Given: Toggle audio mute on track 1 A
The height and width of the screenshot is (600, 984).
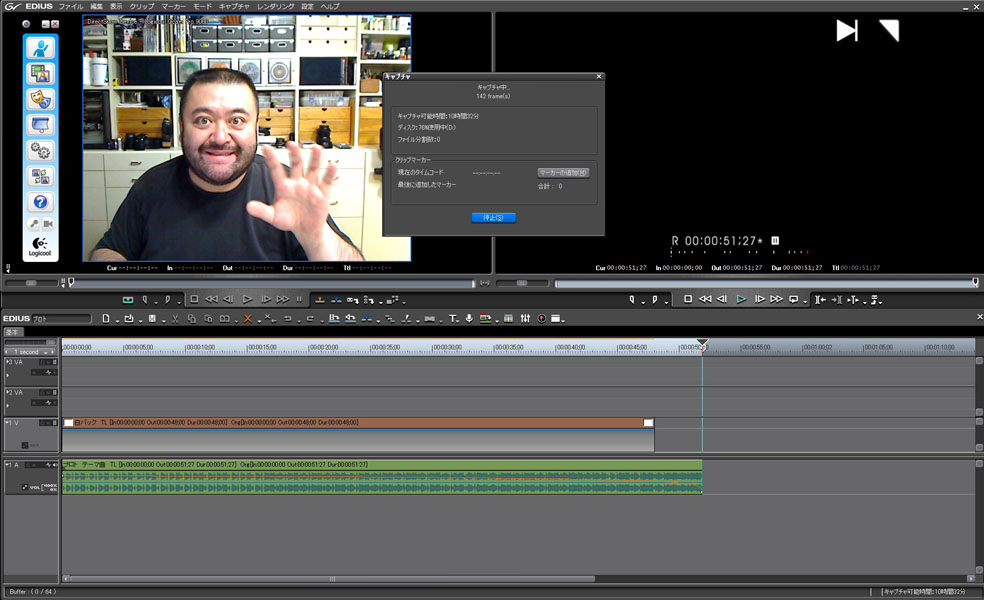Looking at the screenshot, I should (x=55, y=465).
